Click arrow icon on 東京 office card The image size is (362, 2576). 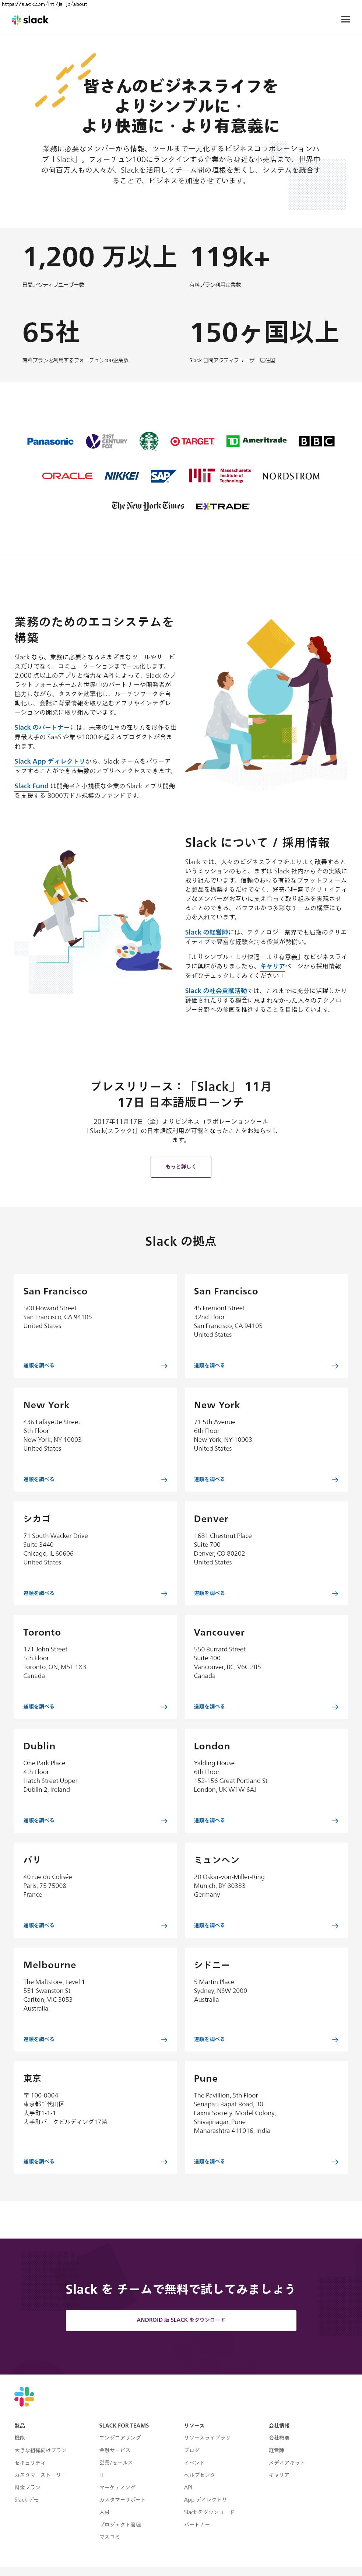tap(164, 2162)
